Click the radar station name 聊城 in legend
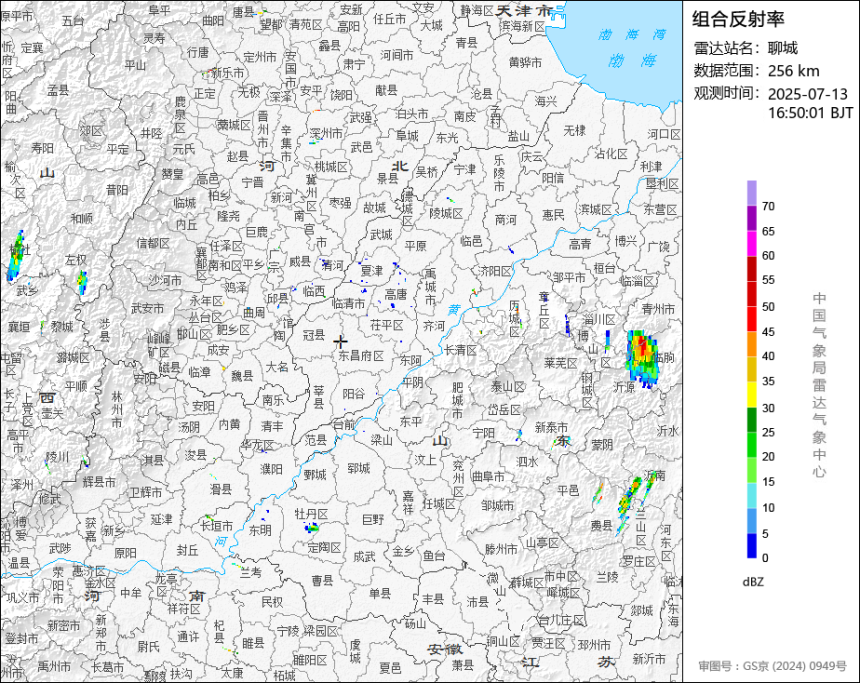Image resolution: width=860 pixels, height=683 pixels. point(783,48)
